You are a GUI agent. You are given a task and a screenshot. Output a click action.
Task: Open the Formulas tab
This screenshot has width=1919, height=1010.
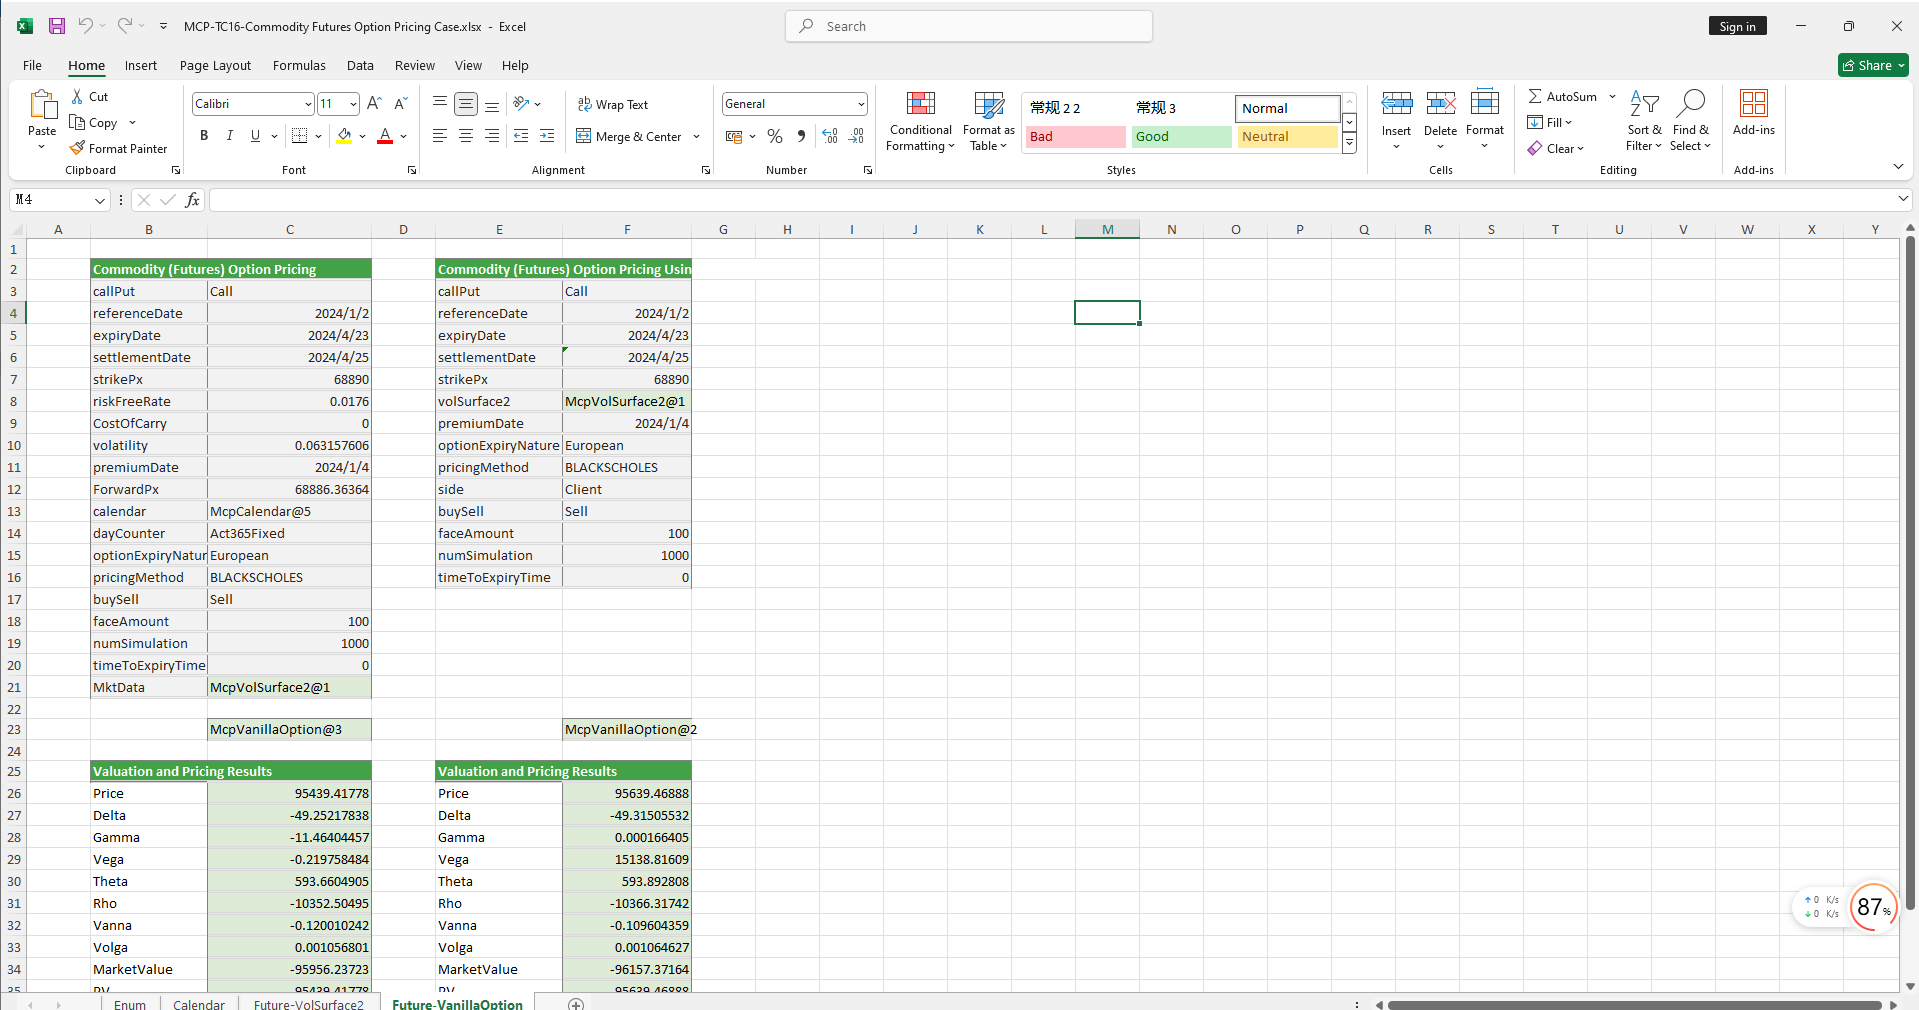point(299,65)
